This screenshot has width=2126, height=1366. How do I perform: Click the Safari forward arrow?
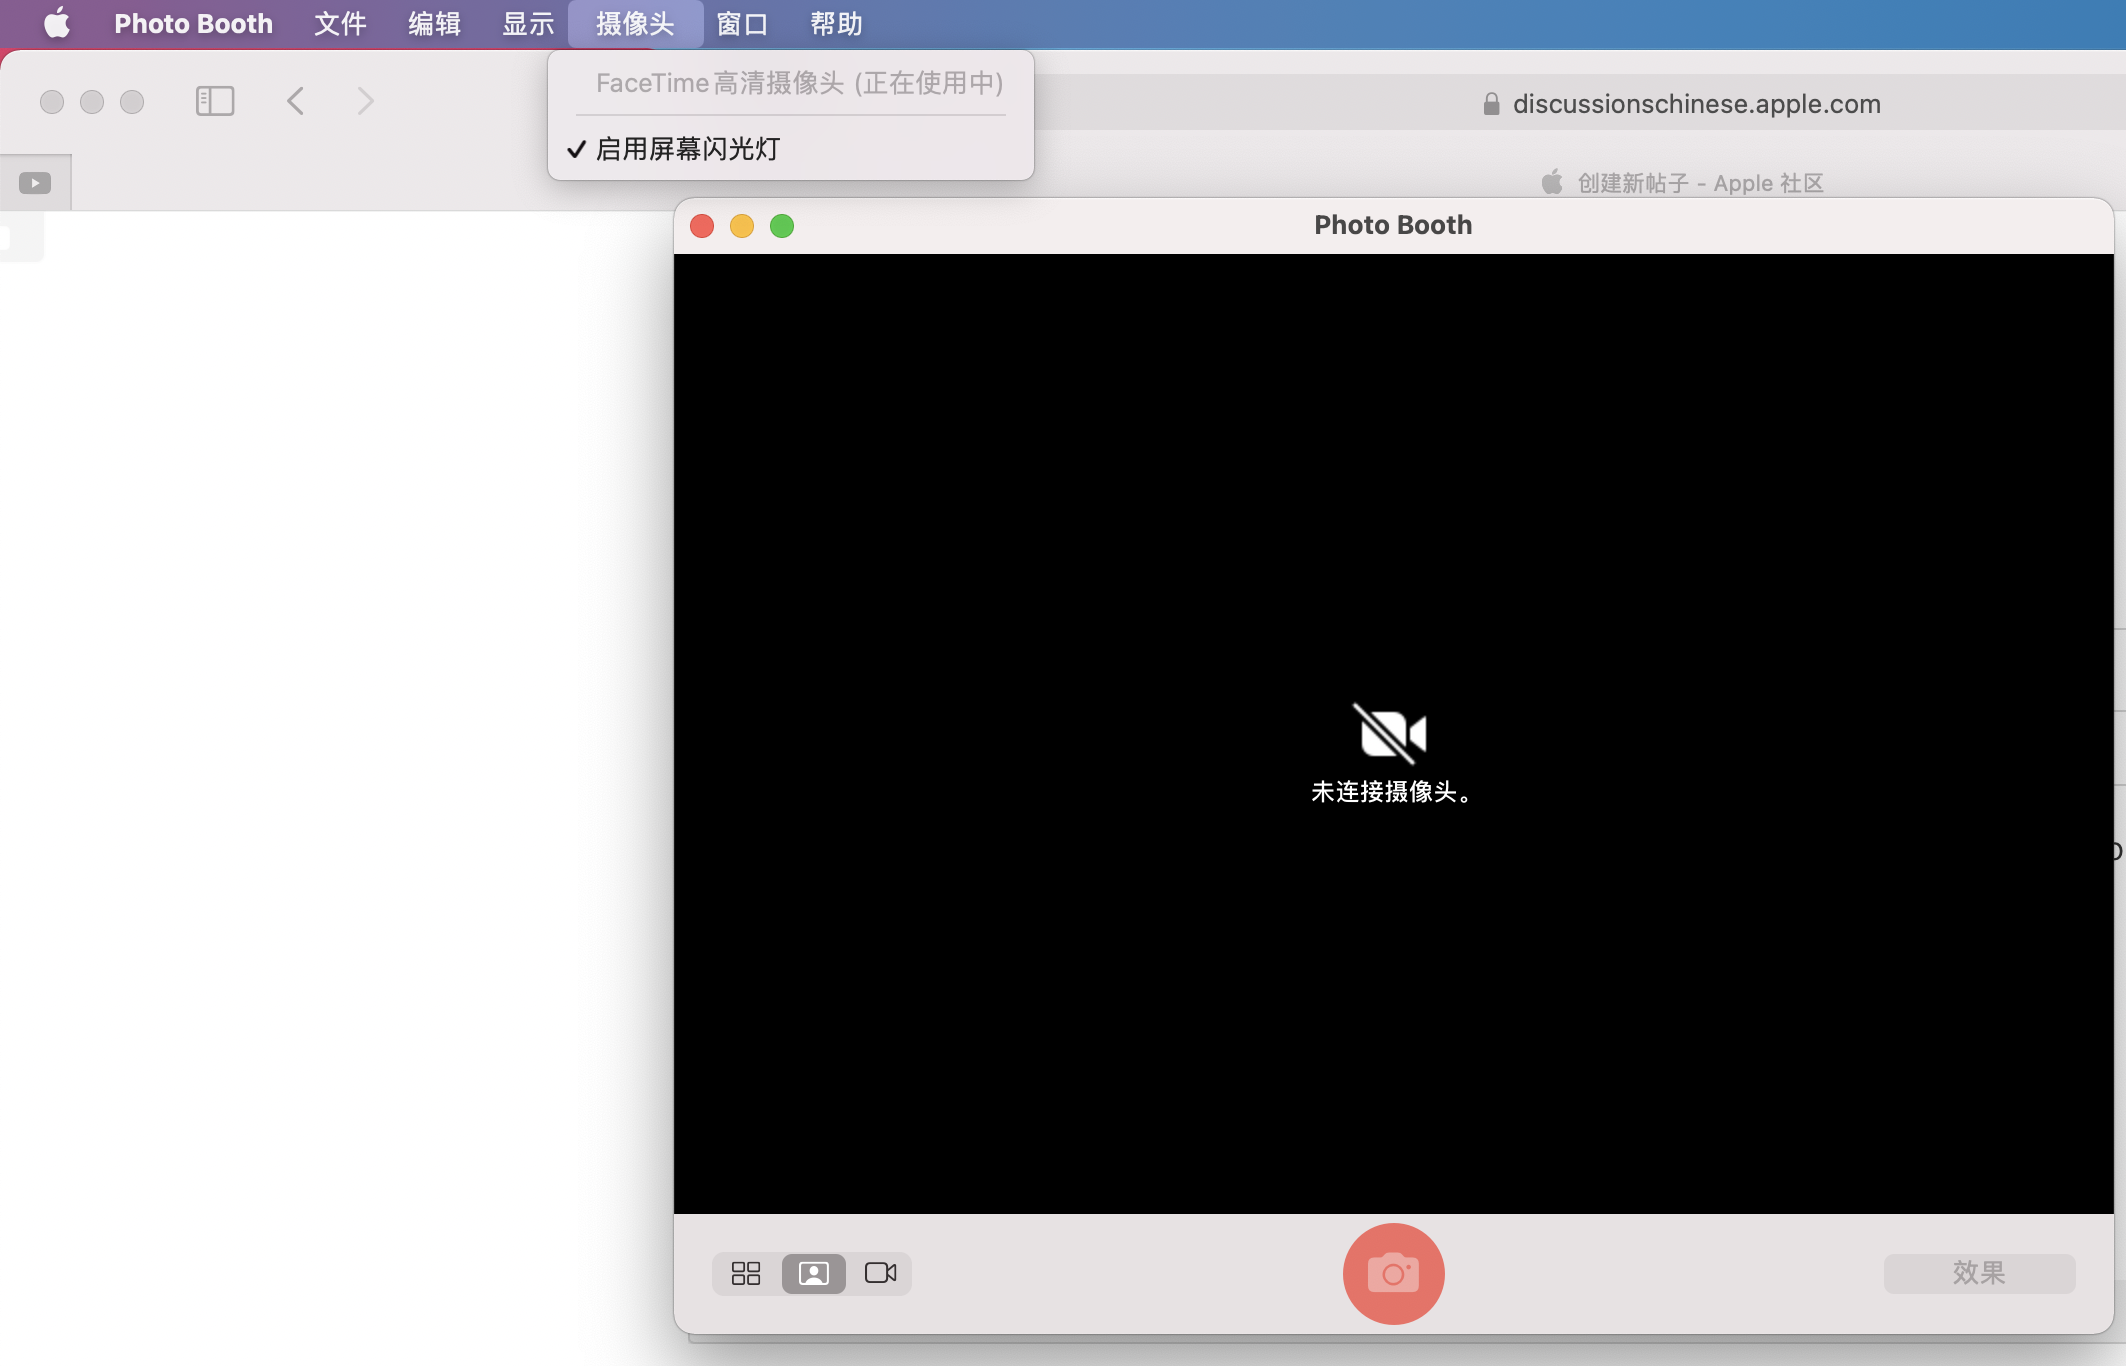pos(365,101)
